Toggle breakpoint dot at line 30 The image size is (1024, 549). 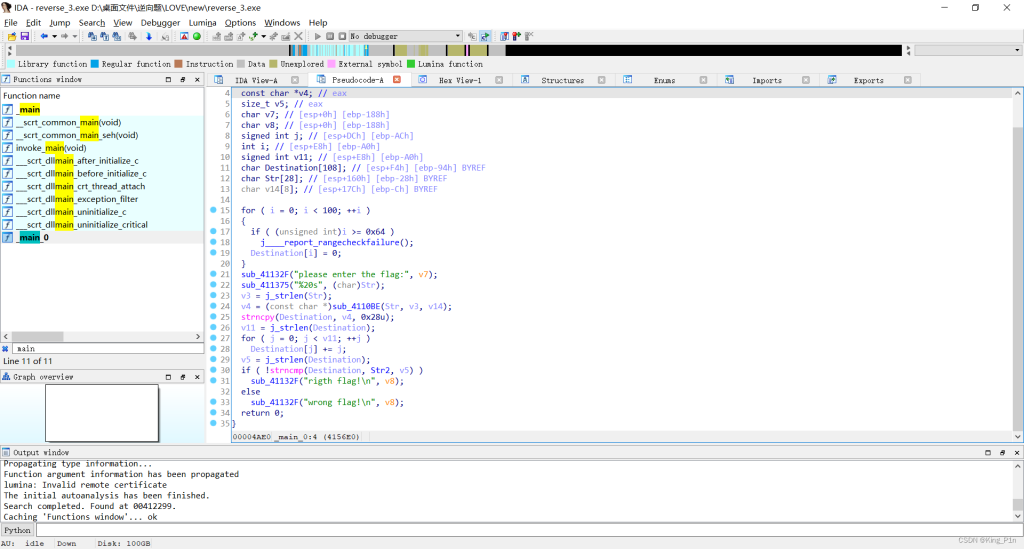click(214, 370)
